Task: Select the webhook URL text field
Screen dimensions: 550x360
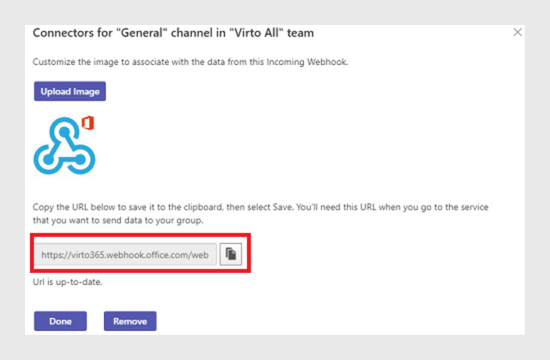Action: [125, 254]
